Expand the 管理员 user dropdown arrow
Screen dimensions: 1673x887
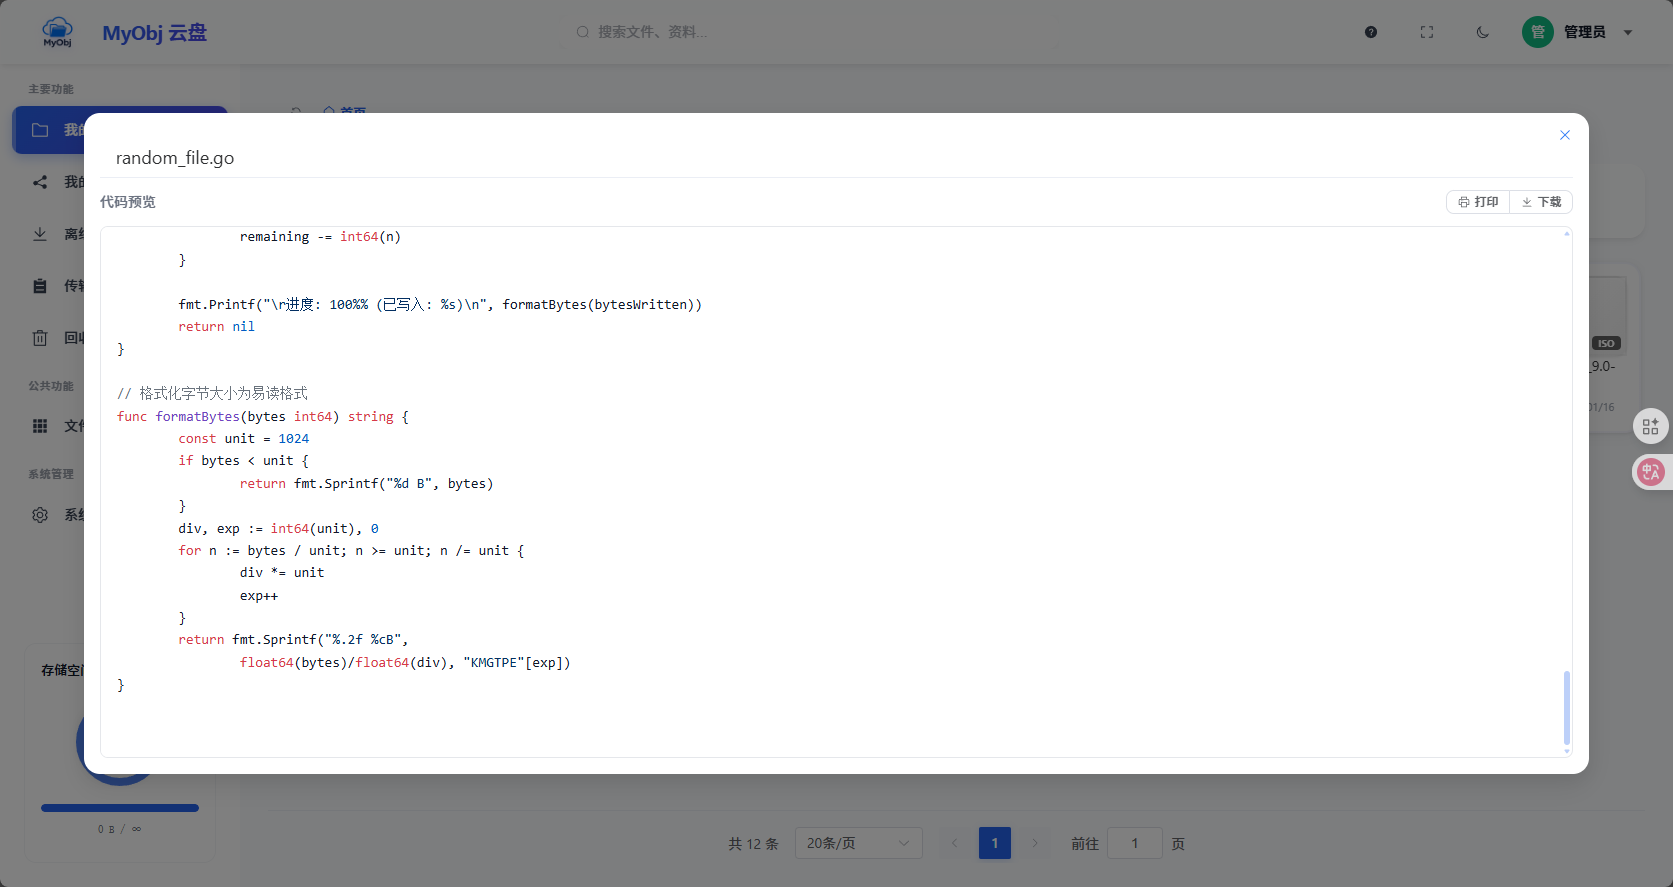[1628, 33]
